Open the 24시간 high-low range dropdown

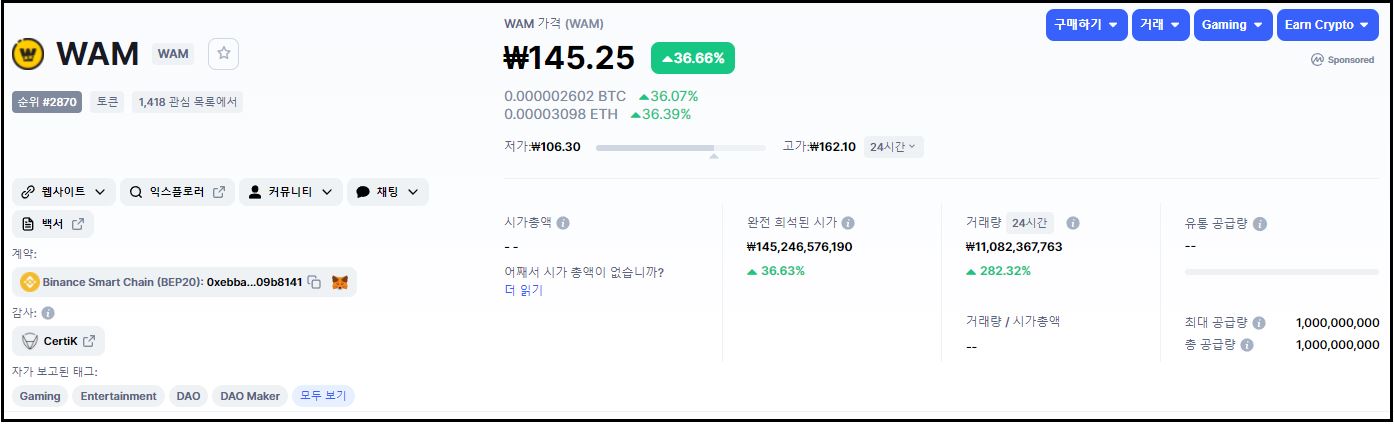[x=894, y=147]
